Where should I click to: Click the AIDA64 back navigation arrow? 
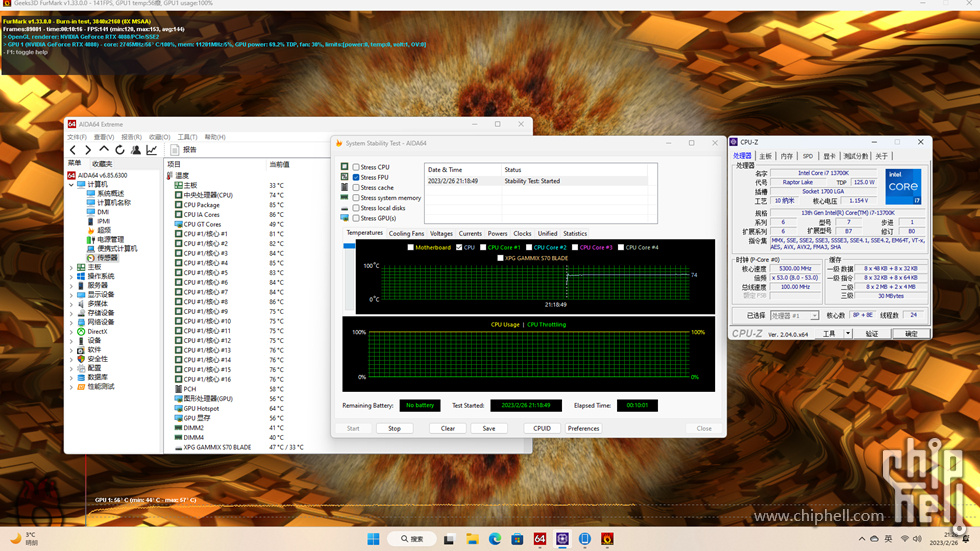coord(73,150)
